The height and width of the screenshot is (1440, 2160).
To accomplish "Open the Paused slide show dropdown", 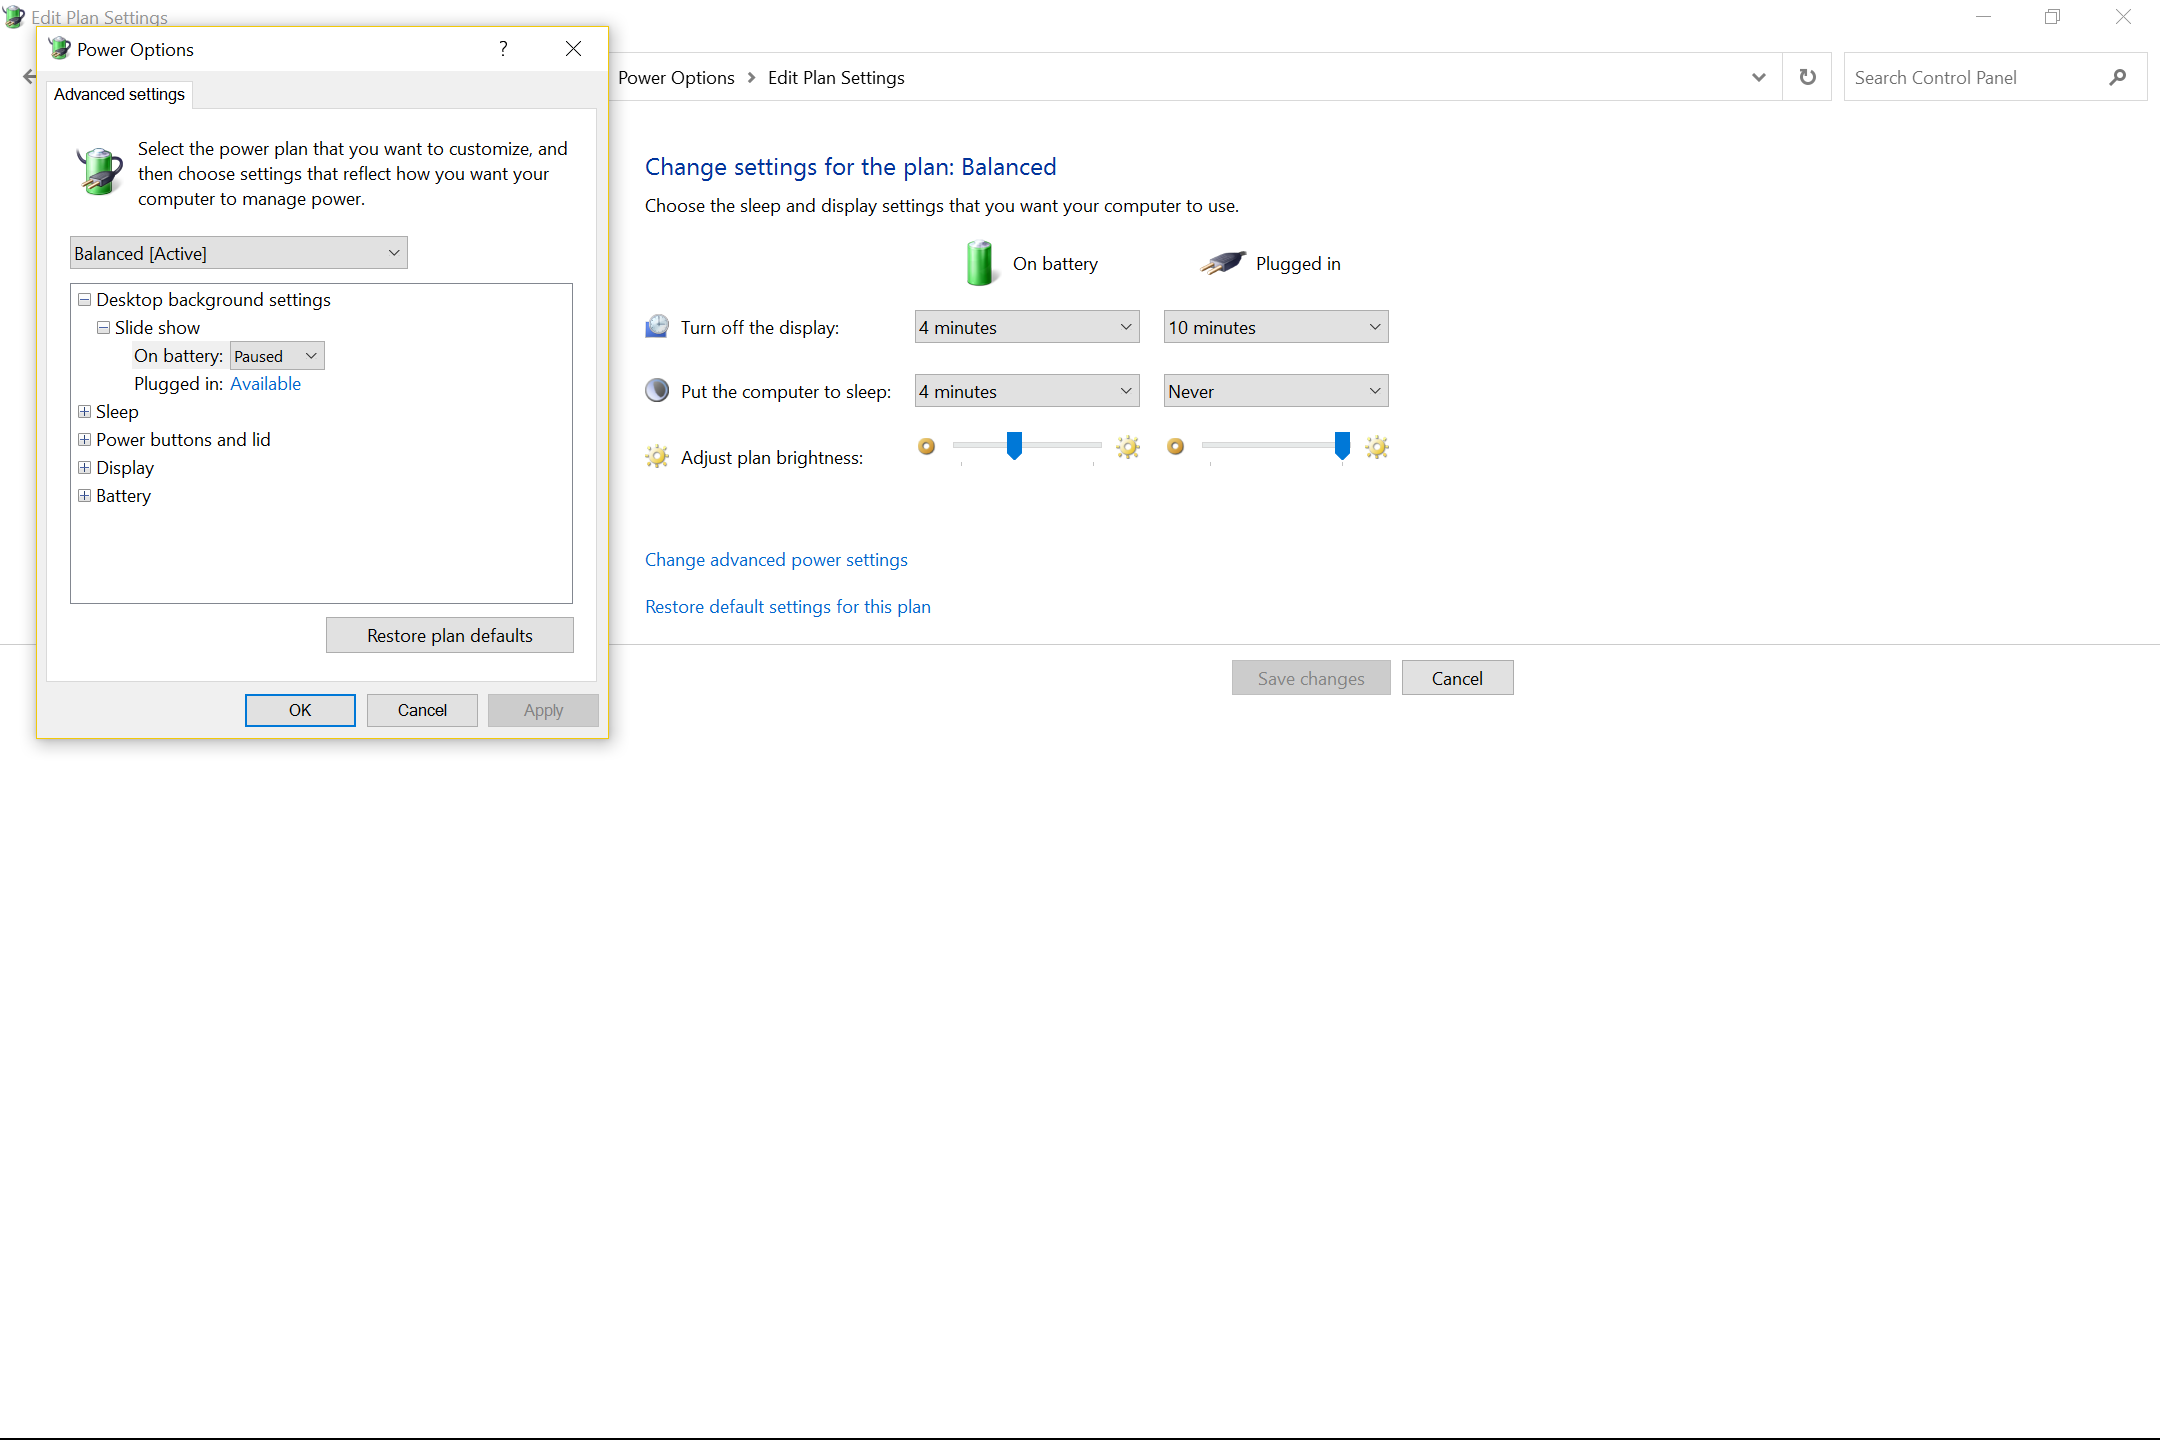I will click(x=277, y=356).
